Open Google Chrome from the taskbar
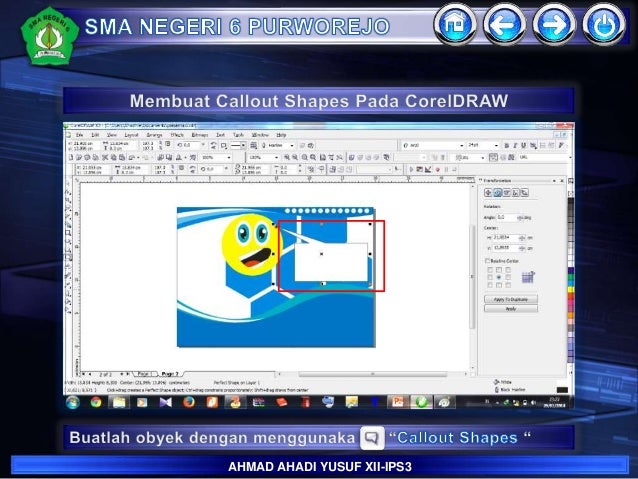Image resolution: width=638 pixels, height=479 pixels. (96, 402)
